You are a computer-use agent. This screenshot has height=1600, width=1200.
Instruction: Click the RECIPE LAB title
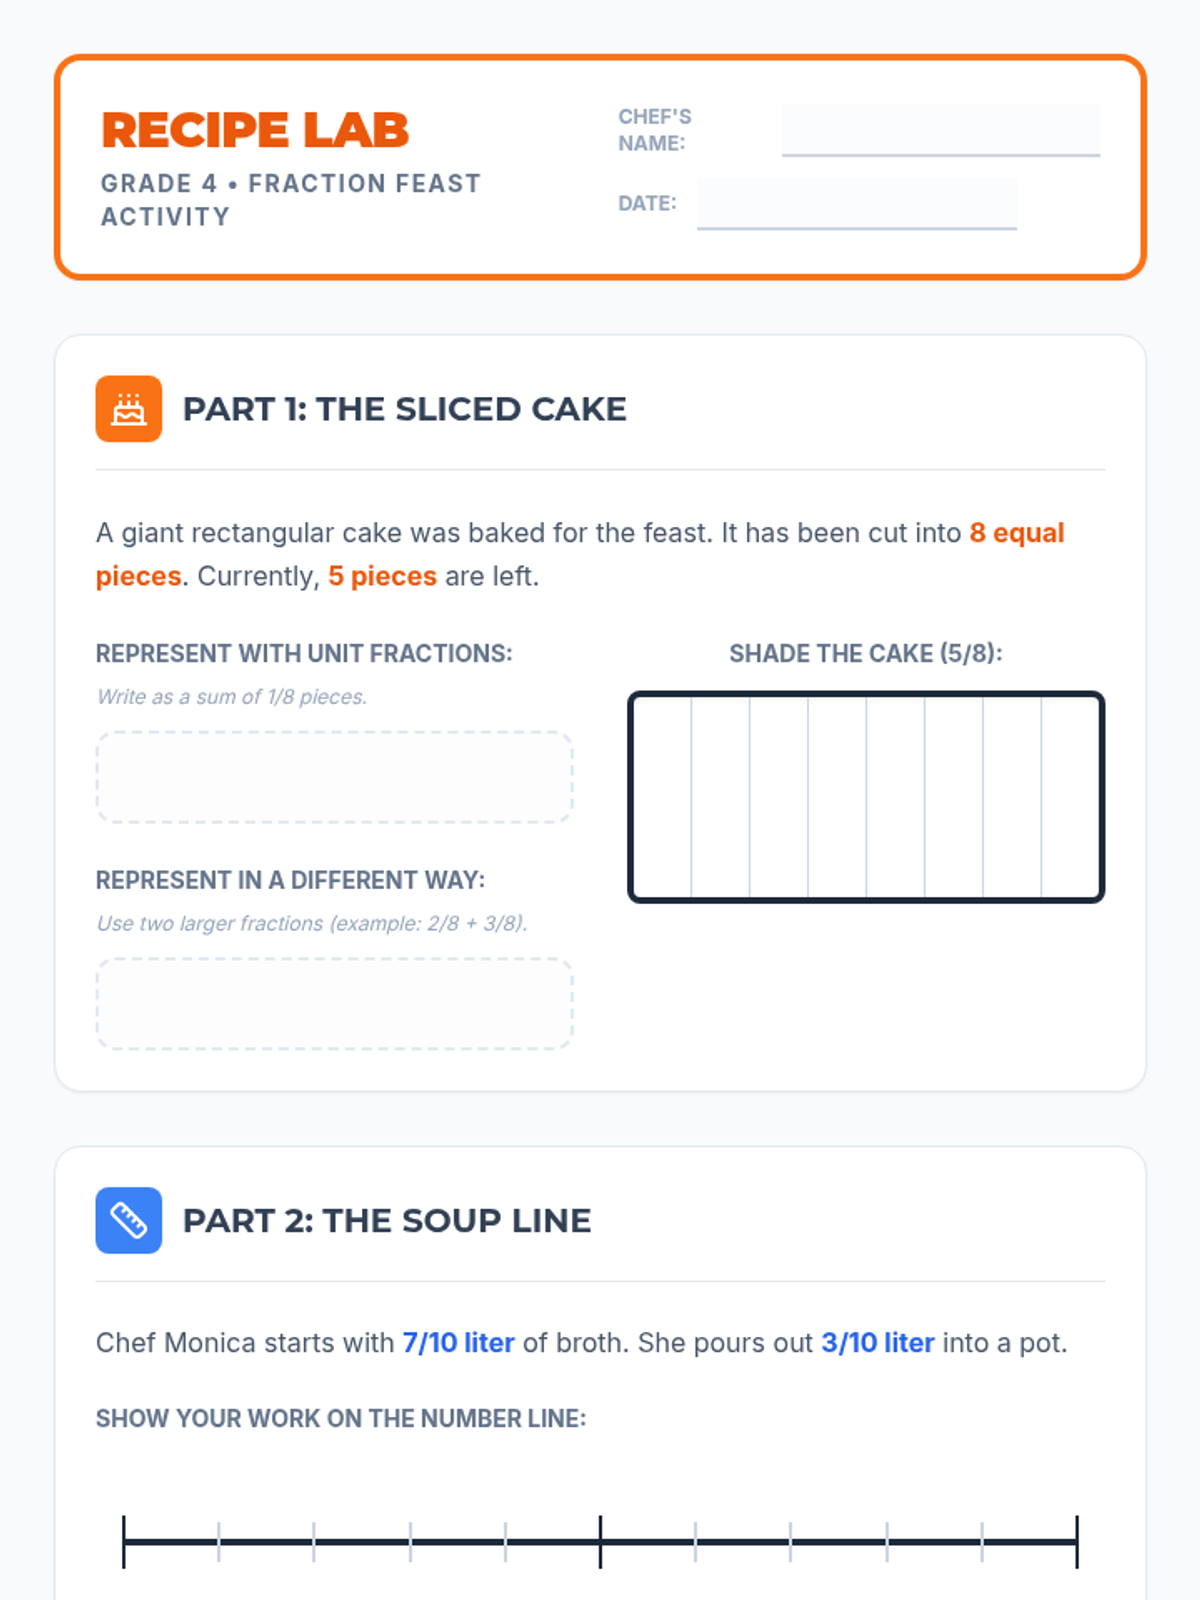click(255, 130)
